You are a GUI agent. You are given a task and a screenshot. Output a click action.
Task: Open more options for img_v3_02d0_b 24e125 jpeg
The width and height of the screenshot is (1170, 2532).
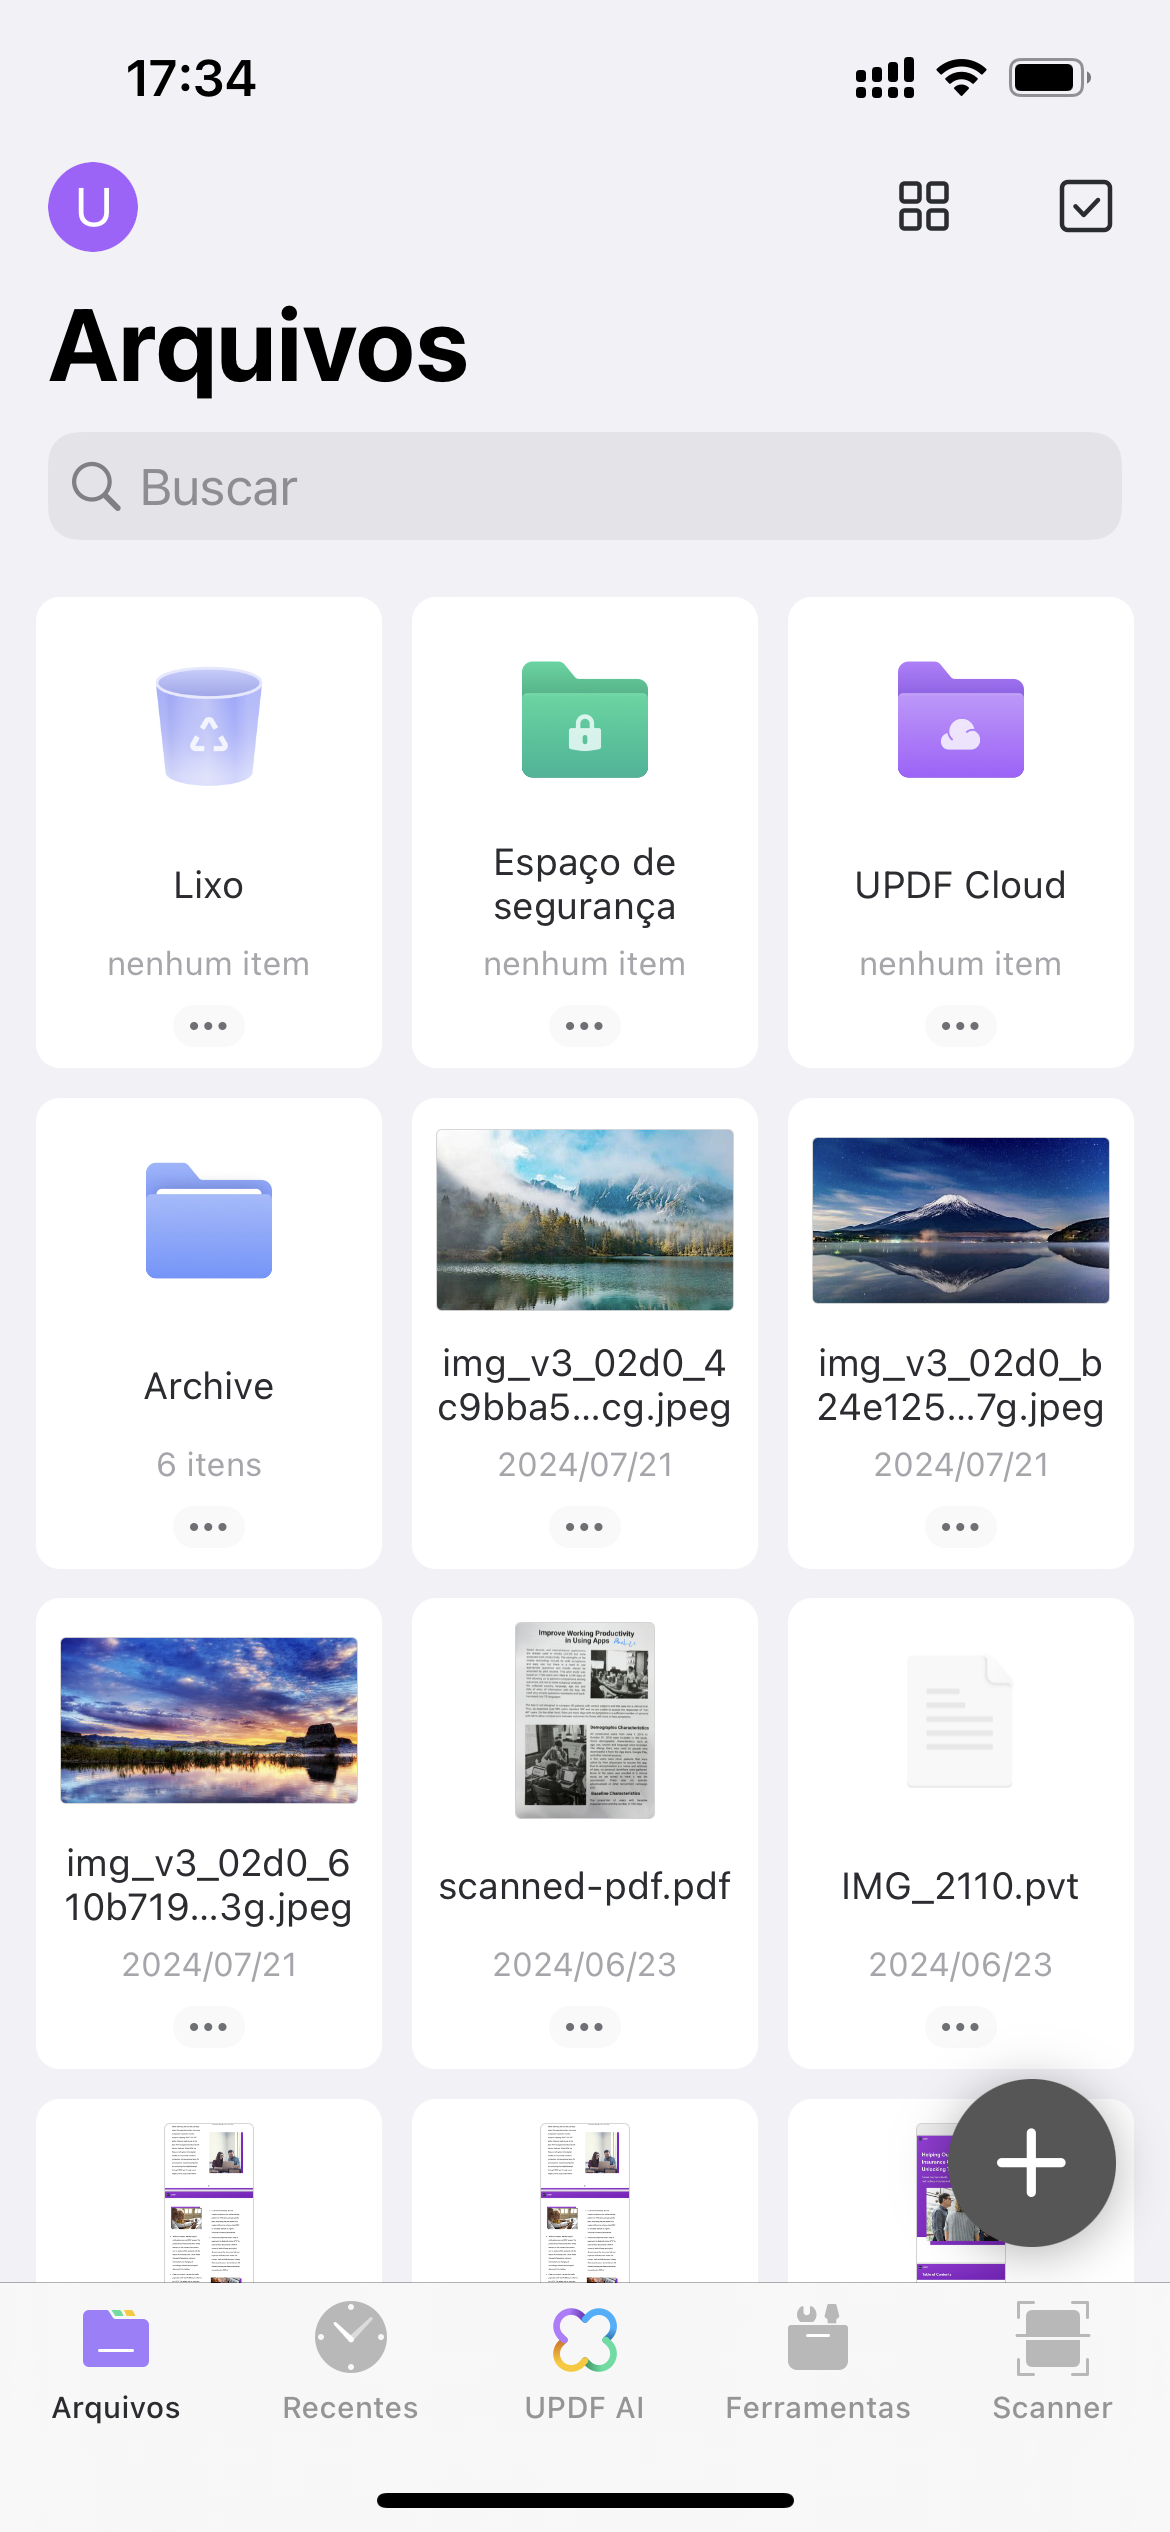(x=961, y=1527)
